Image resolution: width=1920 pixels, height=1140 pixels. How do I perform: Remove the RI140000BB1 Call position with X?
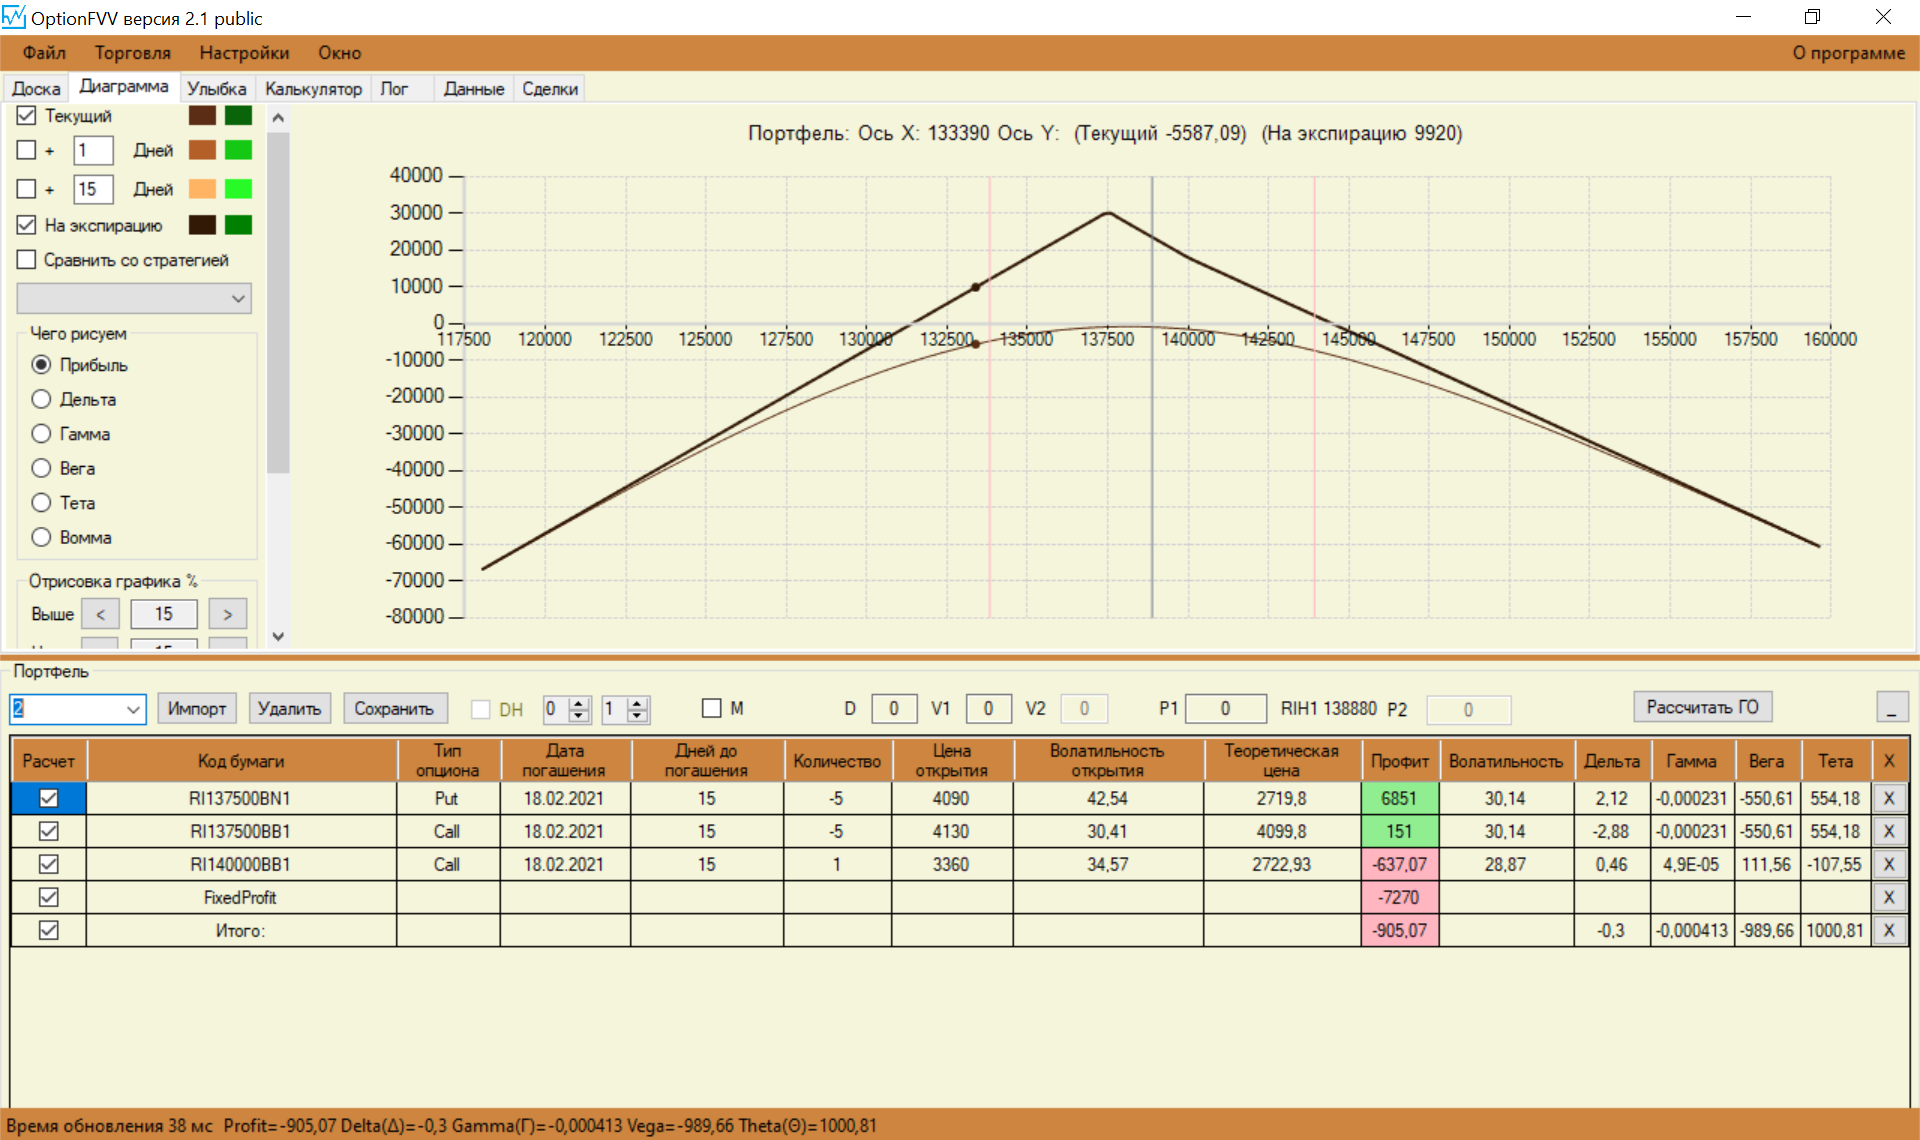click(1888, 864)
